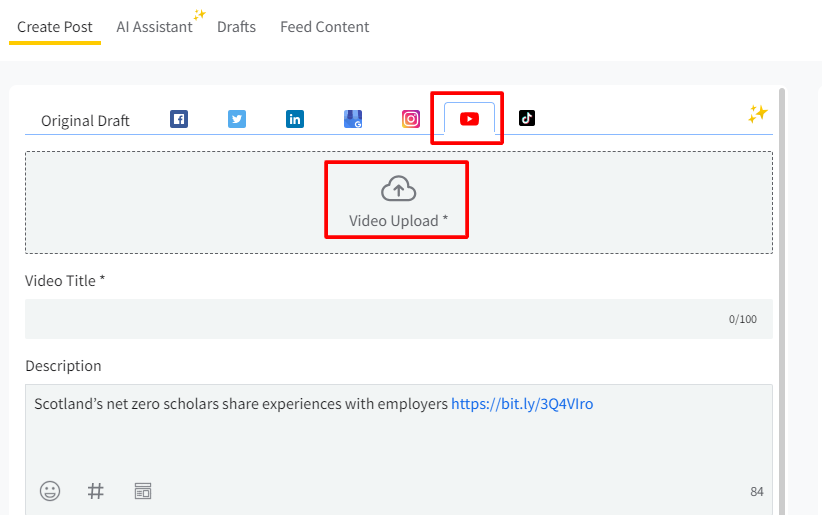Select the Google Business Profile tab
Image resolution: width=822 pixels, height=515 pixels.
click(353, 119)
